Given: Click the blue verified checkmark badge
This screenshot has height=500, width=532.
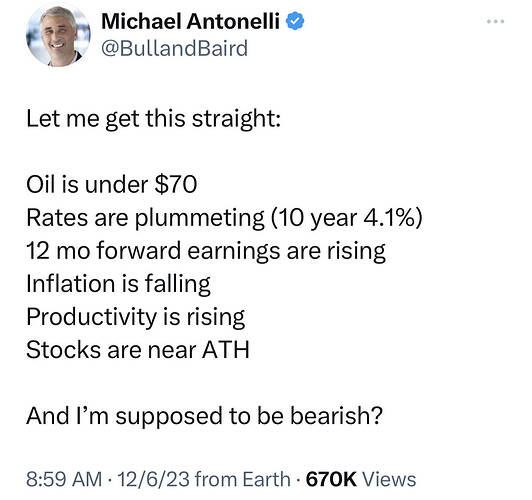Looking at the screenshot, I should pos(295,21).
